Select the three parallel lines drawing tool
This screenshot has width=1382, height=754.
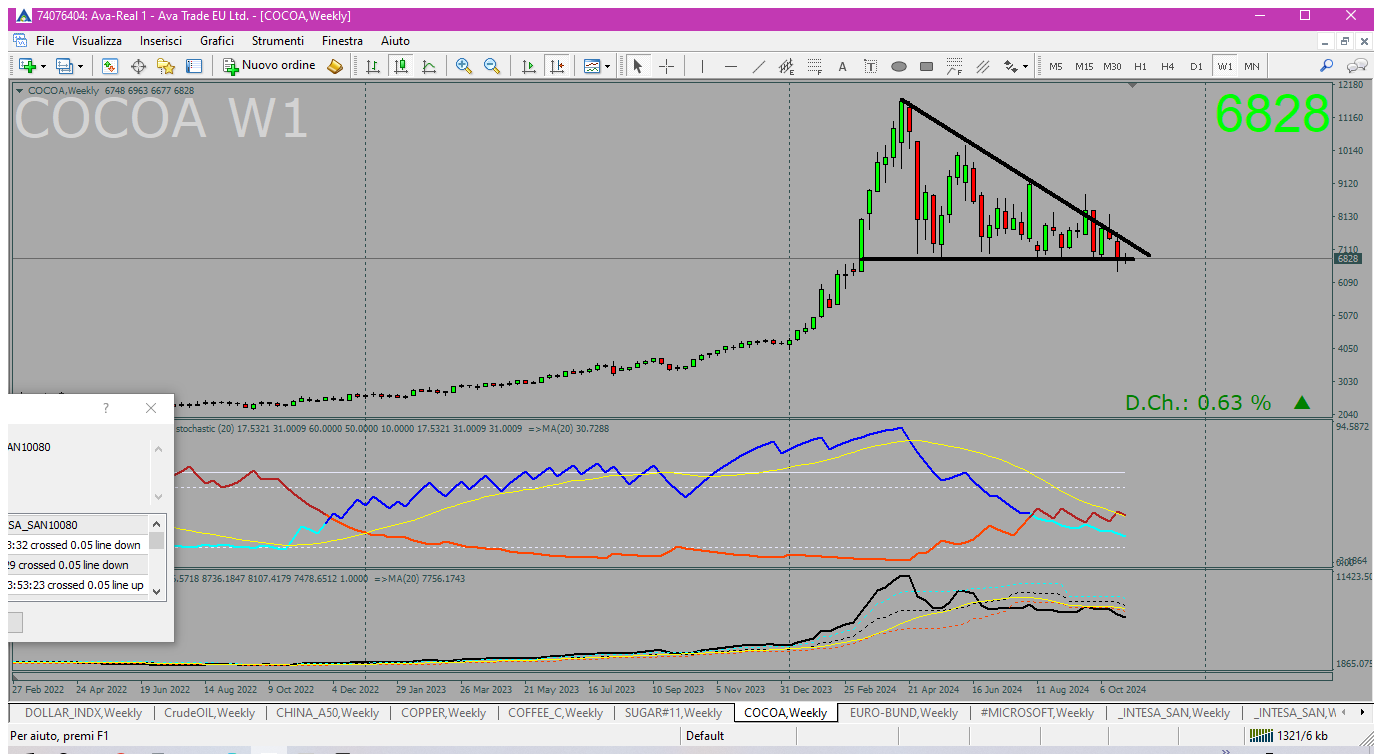pyautogui.click(x=982, y=66)
